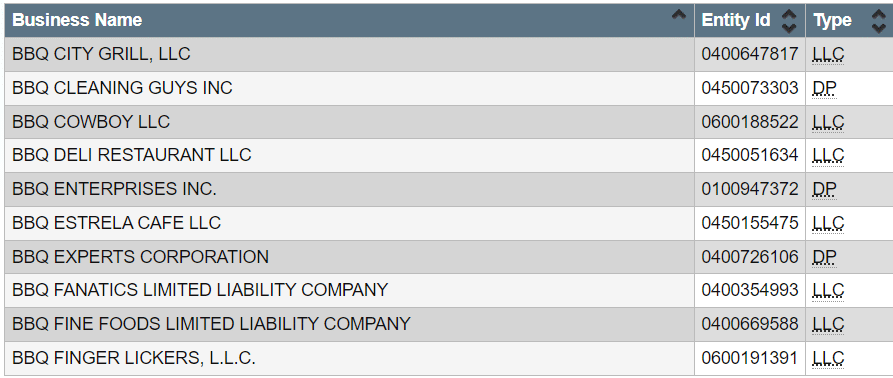Sort by Business Name using arrow icon
Viewport: 893px width, 378px height.
(678, 15)
